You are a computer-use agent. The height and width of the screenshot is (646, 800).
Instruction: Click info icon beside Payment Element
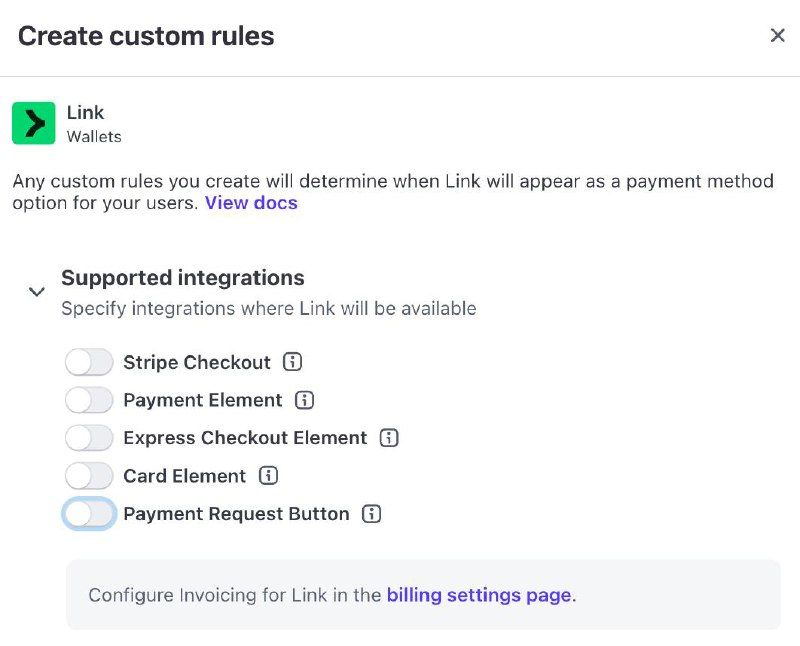305,400
